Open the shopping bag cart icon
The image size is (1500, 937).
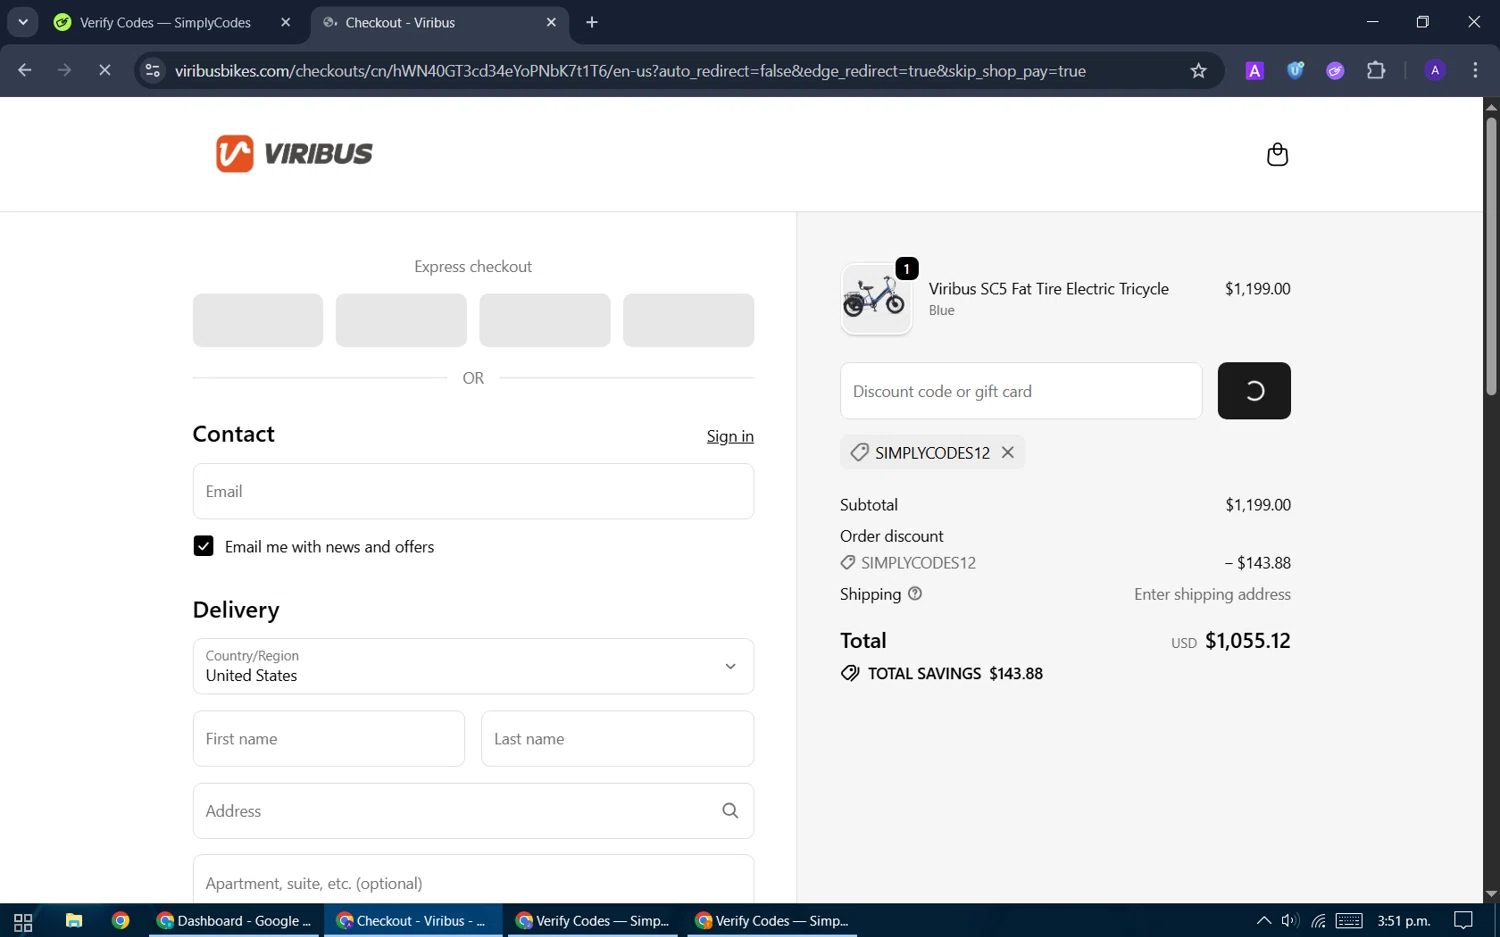pyautogui.click(x=1277, y=154)
